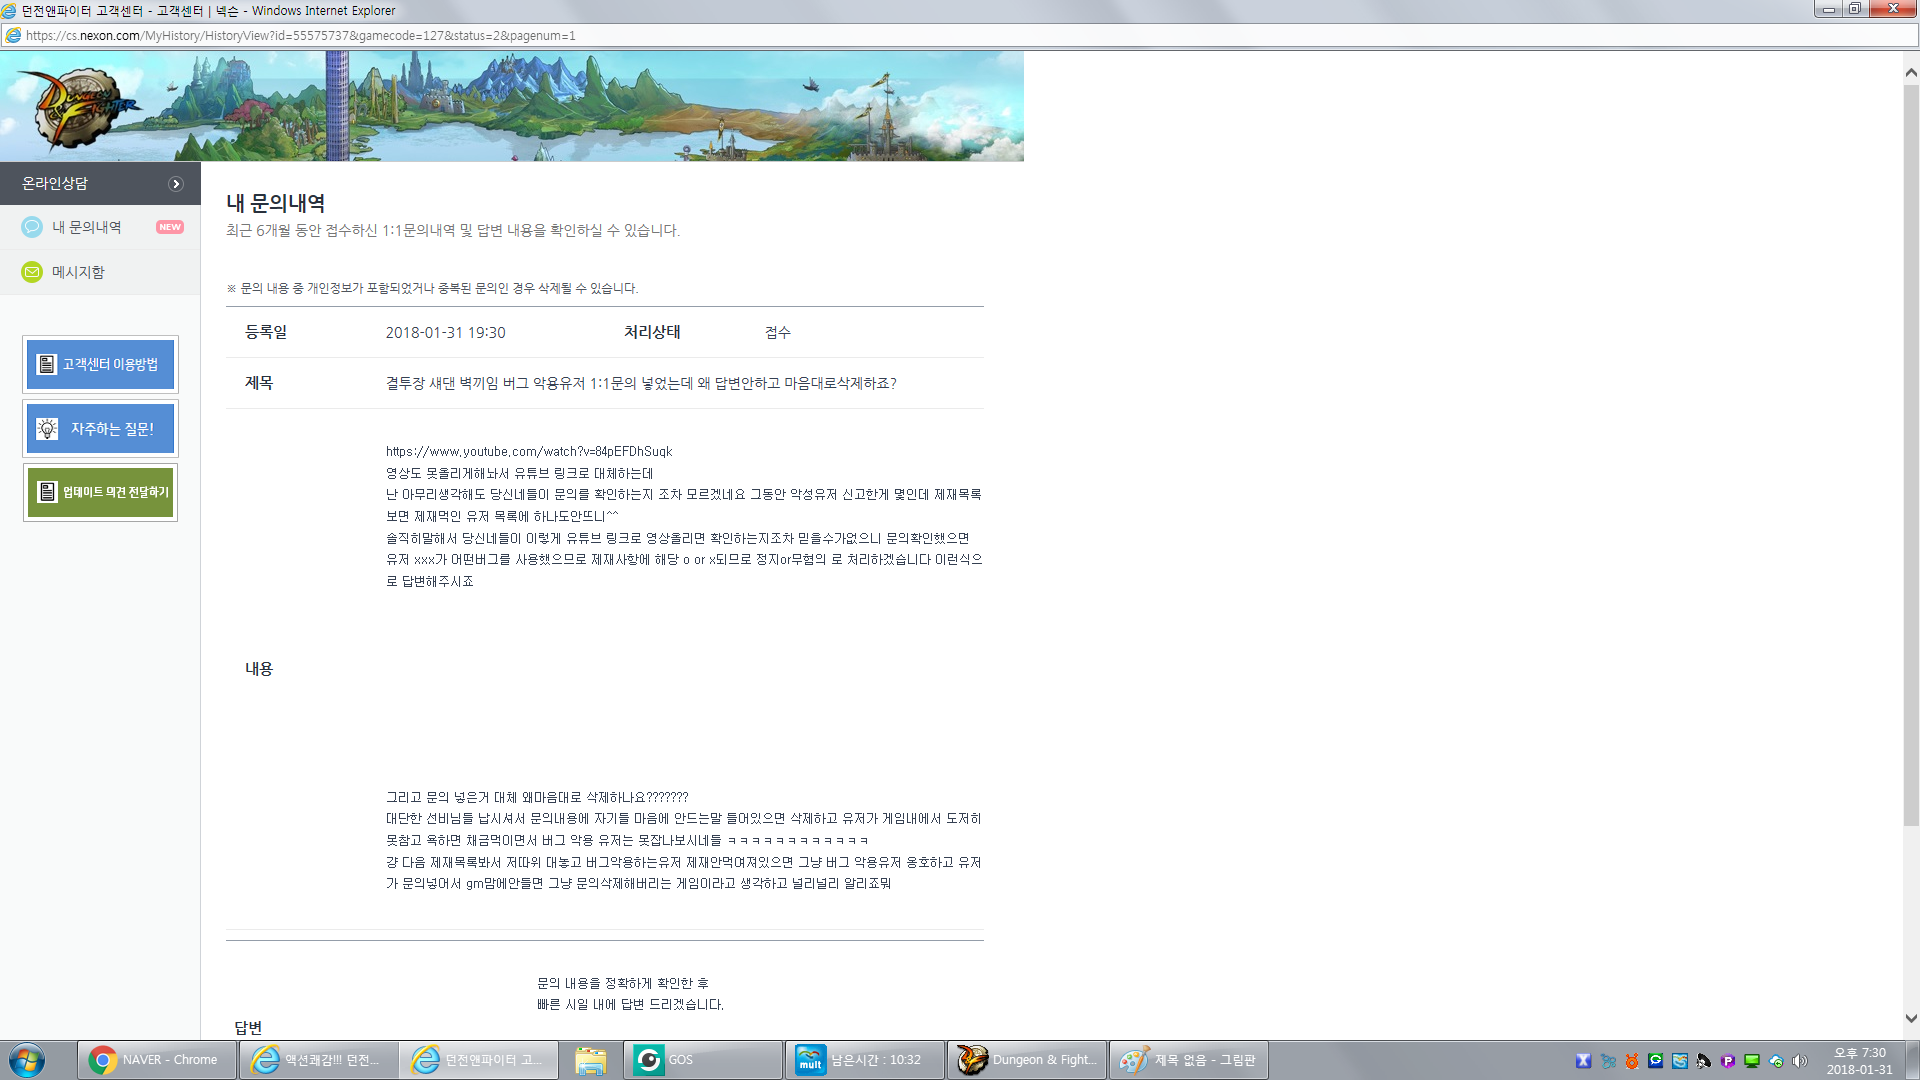Click the chat bubble icon beside 내 문의내역
1920x1080 pixels.
point(32,227)
